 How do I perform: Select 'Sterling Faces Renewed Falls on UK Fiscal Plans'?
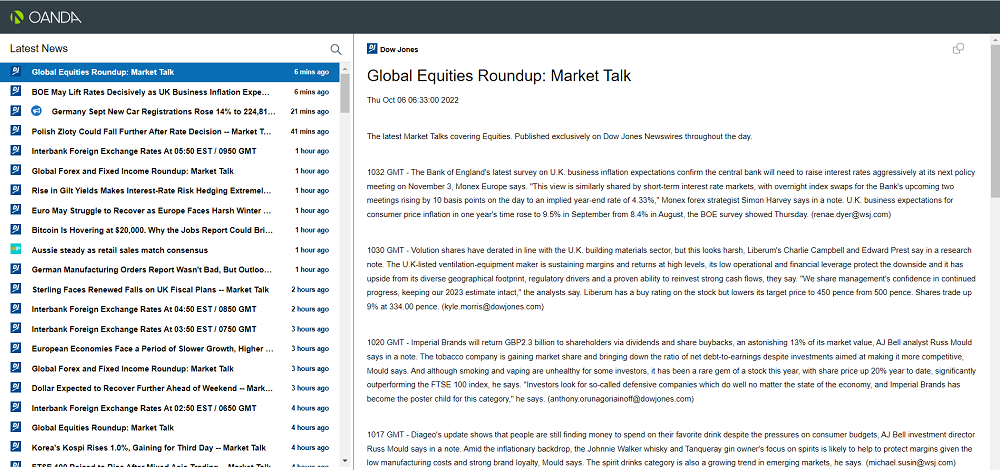[x=170, y=290]
